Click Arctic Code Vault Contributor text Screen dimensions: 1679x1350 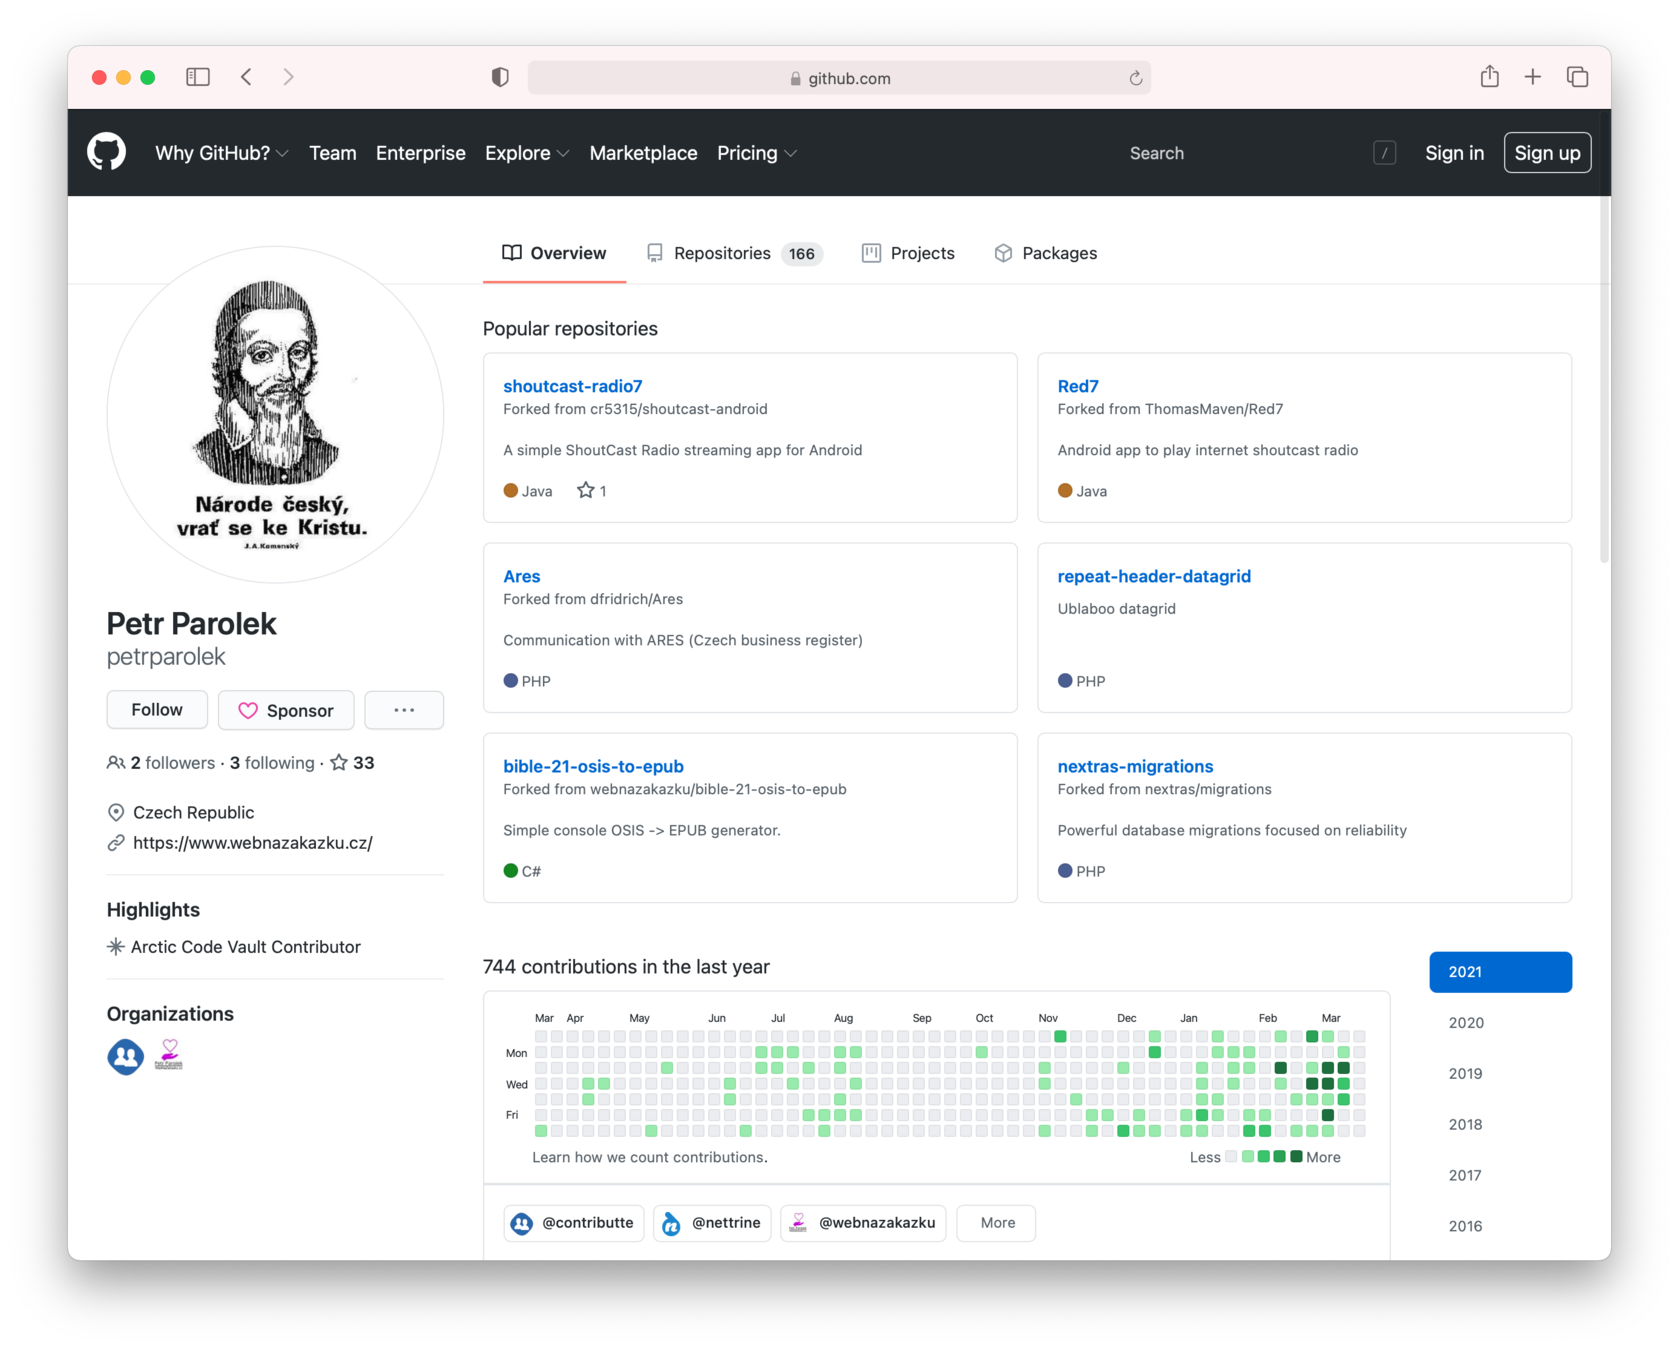[x=246, y=947]
